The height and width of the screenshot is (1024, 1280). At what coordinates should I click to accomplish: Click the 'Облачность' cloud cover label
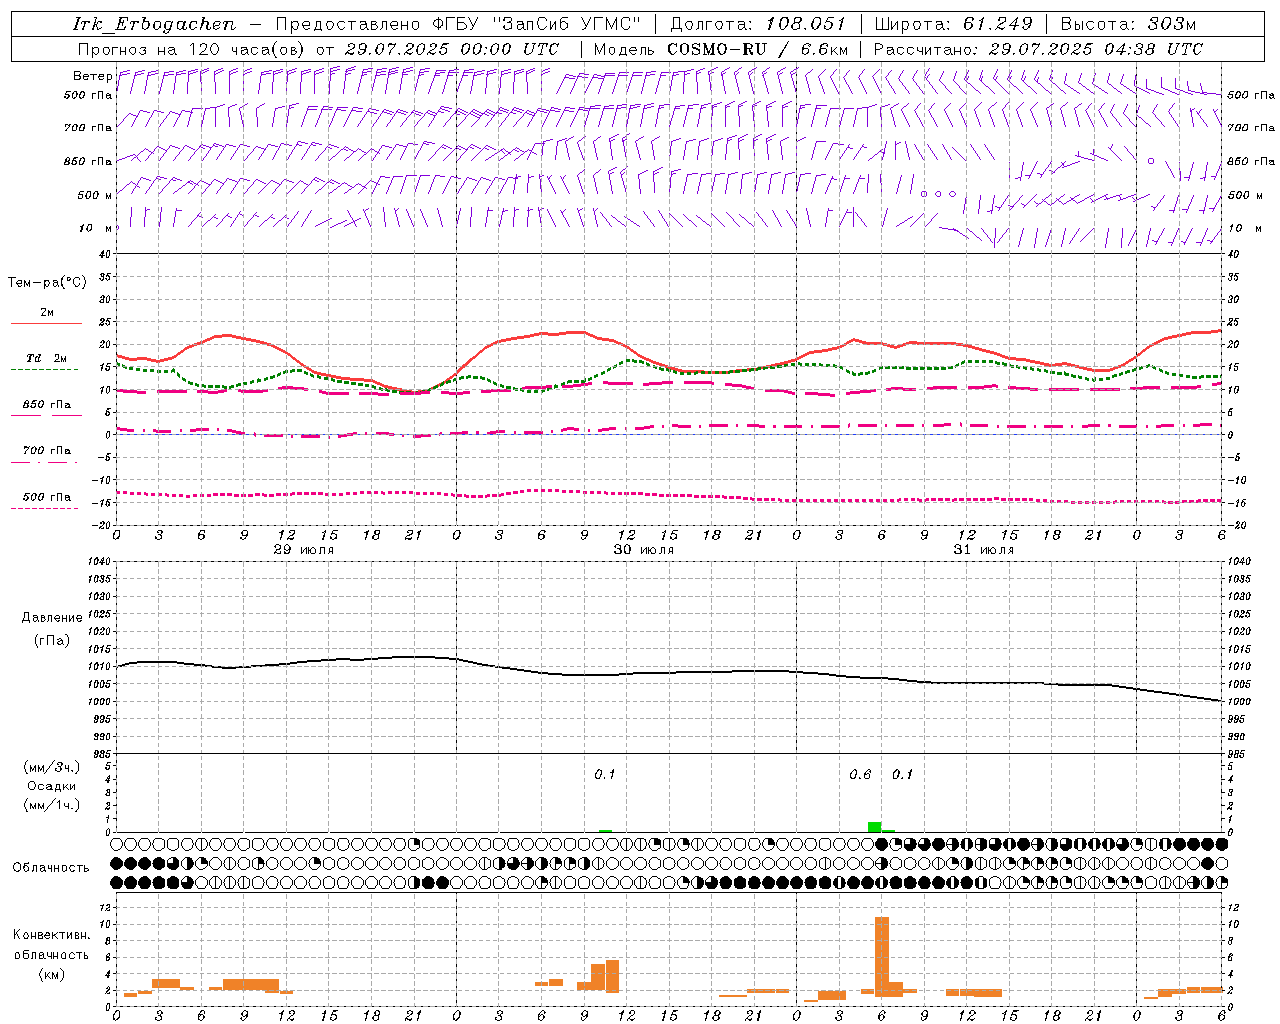click(x=51, y=867)
